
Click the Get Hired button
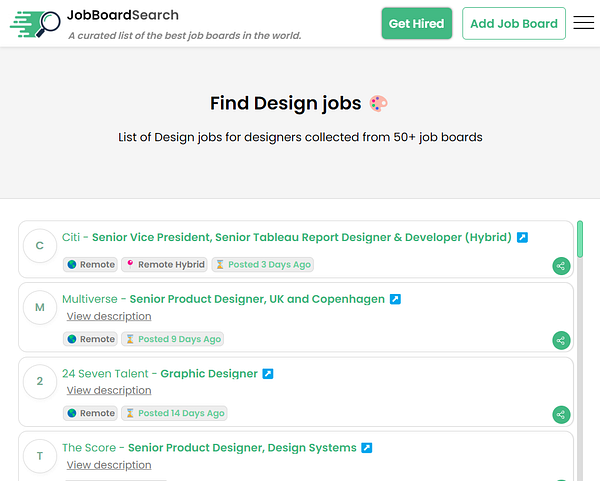pos(416,23)
